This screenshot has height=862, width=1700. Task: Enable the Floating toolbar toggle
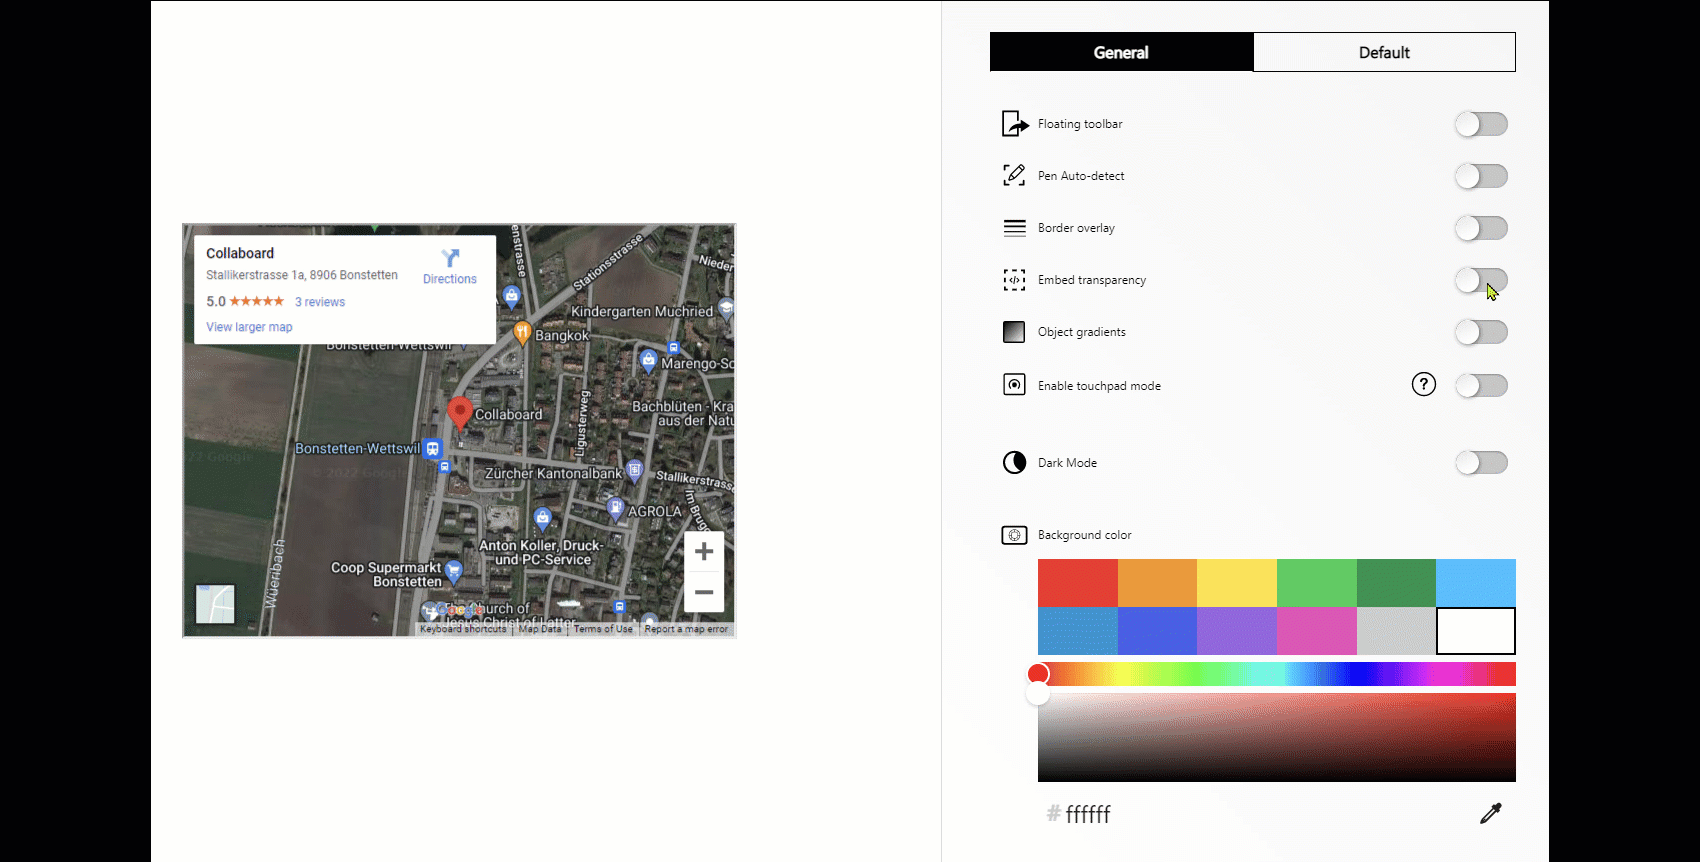[x=1481, y=124]
